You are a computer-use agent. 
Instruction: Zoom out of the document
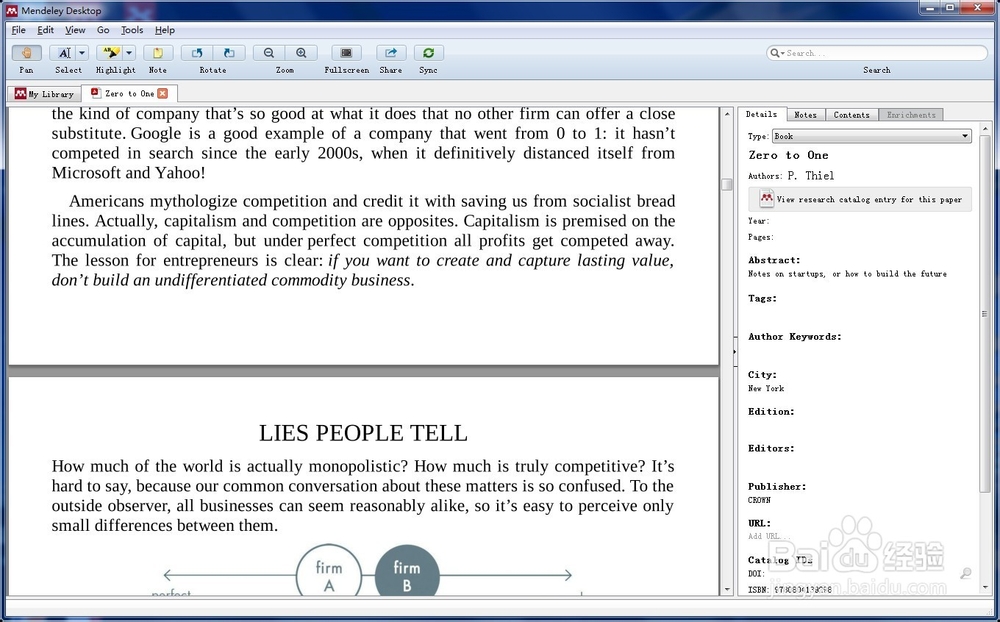(x=269, y=53)
